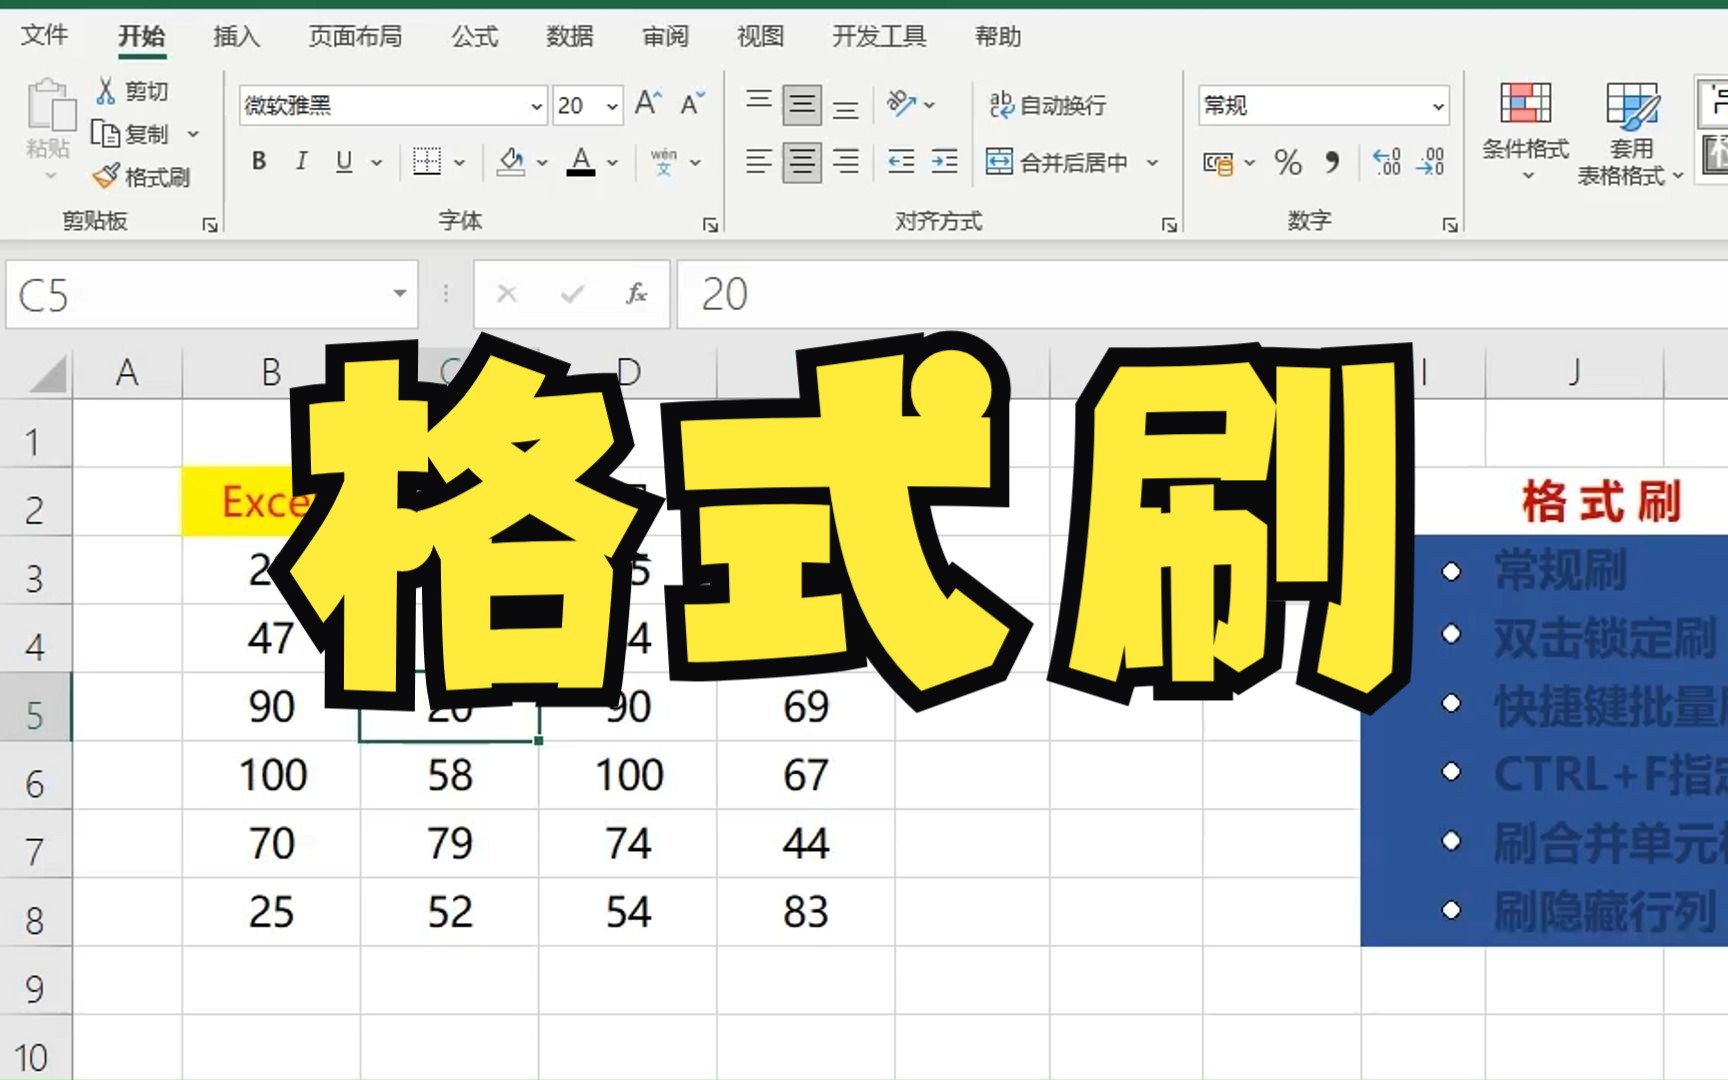Click the Copy (复制) button
Viewport: 1728px width, 1080px height.
tap(130, 133)
